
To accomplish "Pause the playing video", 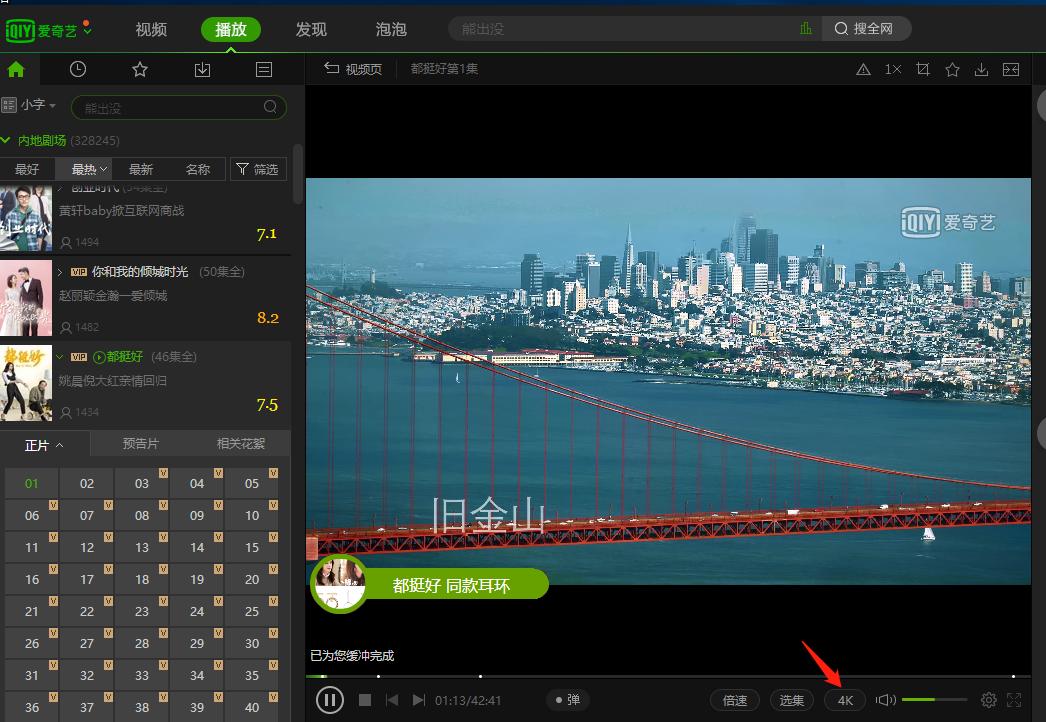I will point(330,700).
